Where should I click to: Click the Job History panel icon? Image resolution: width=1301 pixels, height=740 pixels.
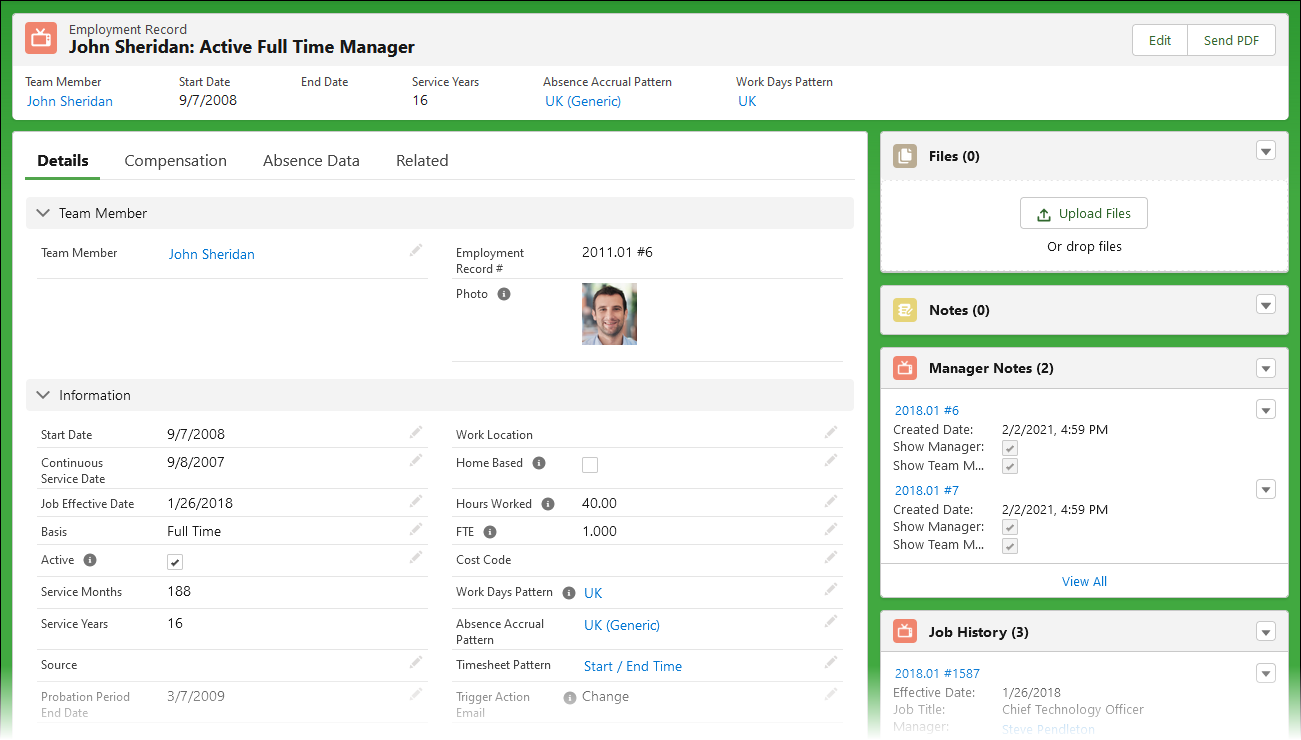[904, 631]
